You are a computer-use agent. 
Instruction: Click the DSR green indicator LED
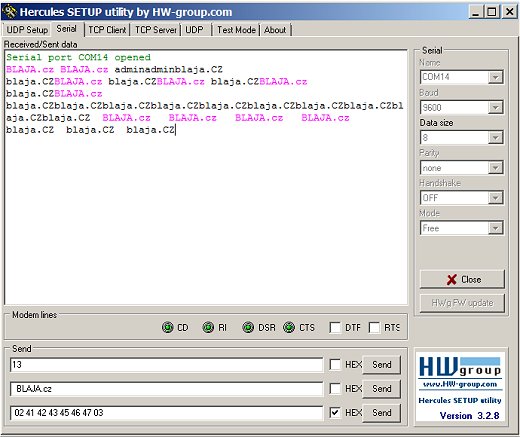click(x=248, y=327)
